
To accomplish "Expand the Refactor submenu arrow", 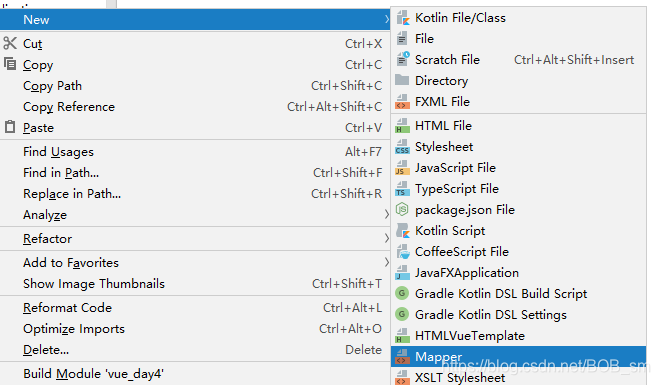I will point(386,239).
